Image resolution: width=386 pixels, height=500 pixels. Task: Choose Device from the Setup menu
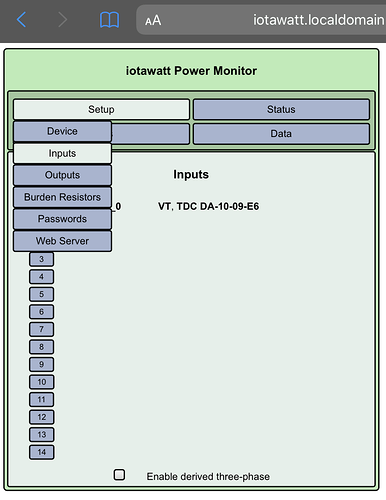(x=62, y=131)
